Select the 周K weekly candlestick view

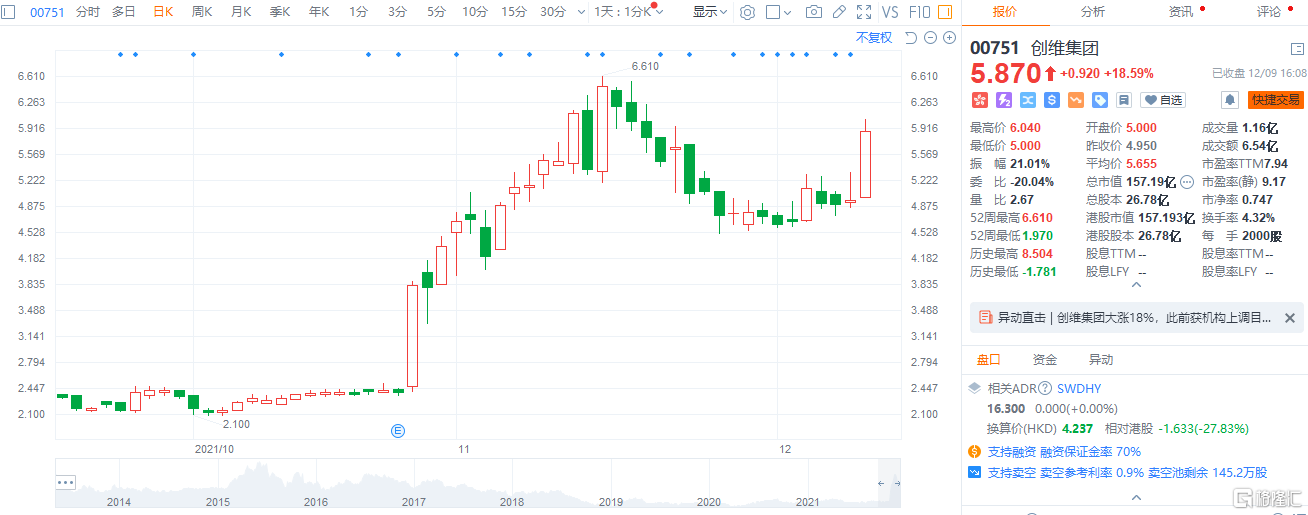click(x=201, y=12)
